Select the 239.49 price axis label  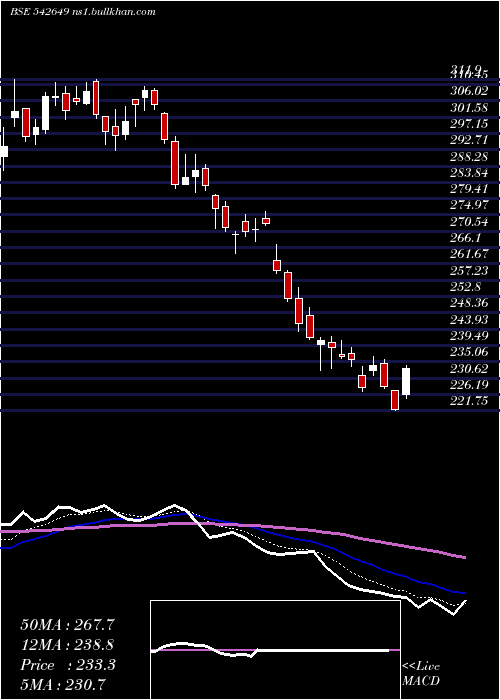[468, 336]
